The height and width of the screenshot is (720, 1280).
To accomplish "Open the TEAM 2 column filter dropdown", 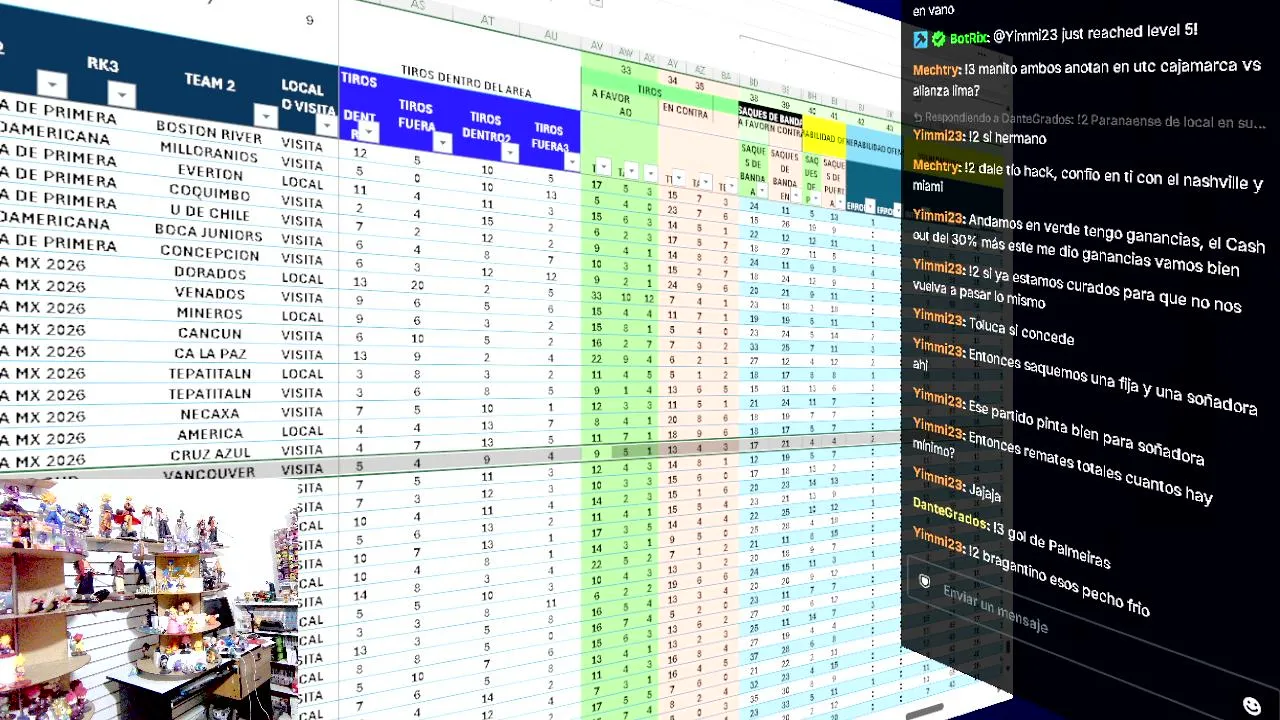I will tap(265, 116).
